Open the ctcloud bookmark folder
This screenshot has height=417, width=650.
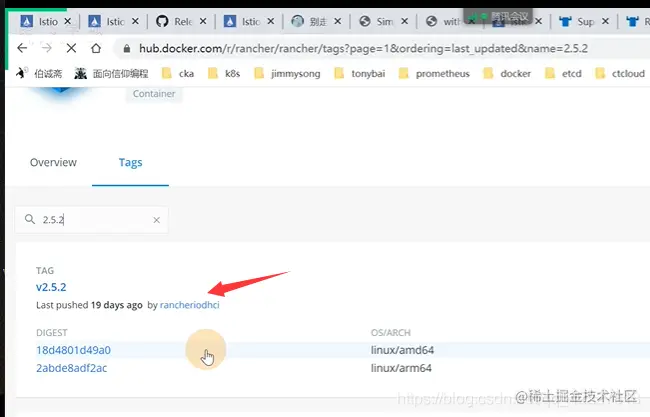(620, 73)
